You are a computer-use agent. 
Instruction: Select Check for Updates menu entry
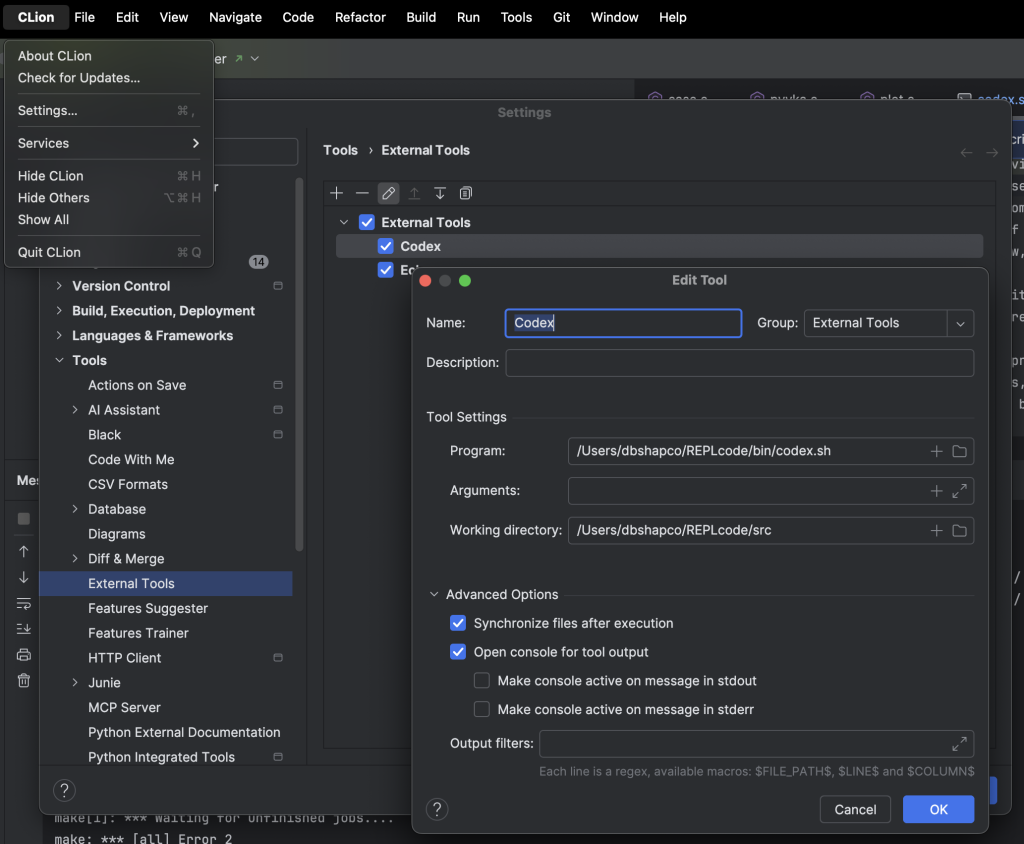pyautogui.click(x=79, y=78)
